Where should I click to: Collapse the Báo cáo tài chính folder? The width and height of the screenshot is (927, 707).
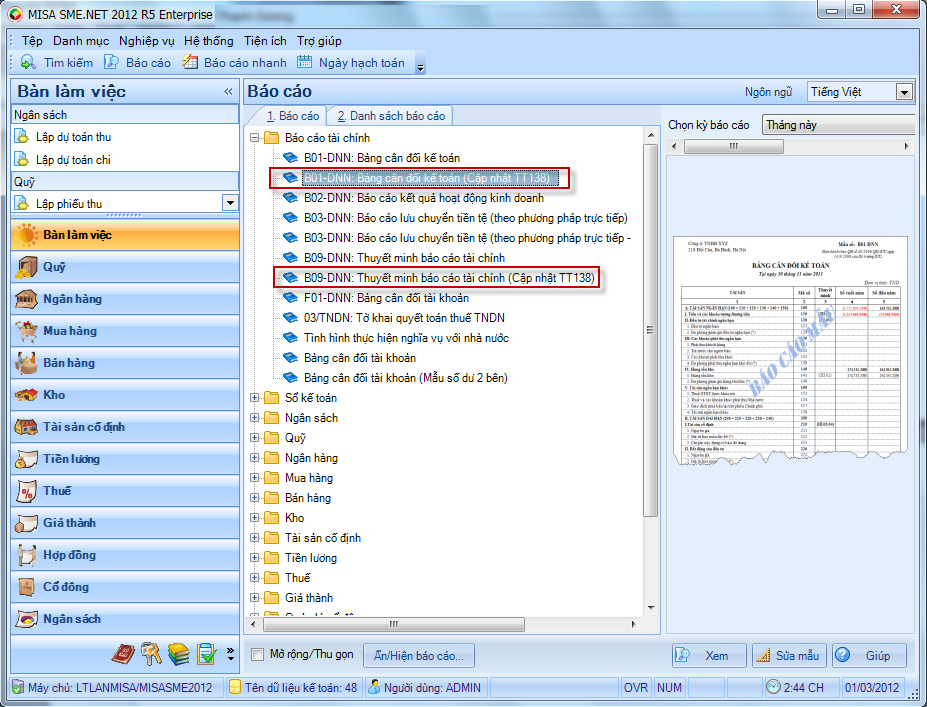coord(255,138)
